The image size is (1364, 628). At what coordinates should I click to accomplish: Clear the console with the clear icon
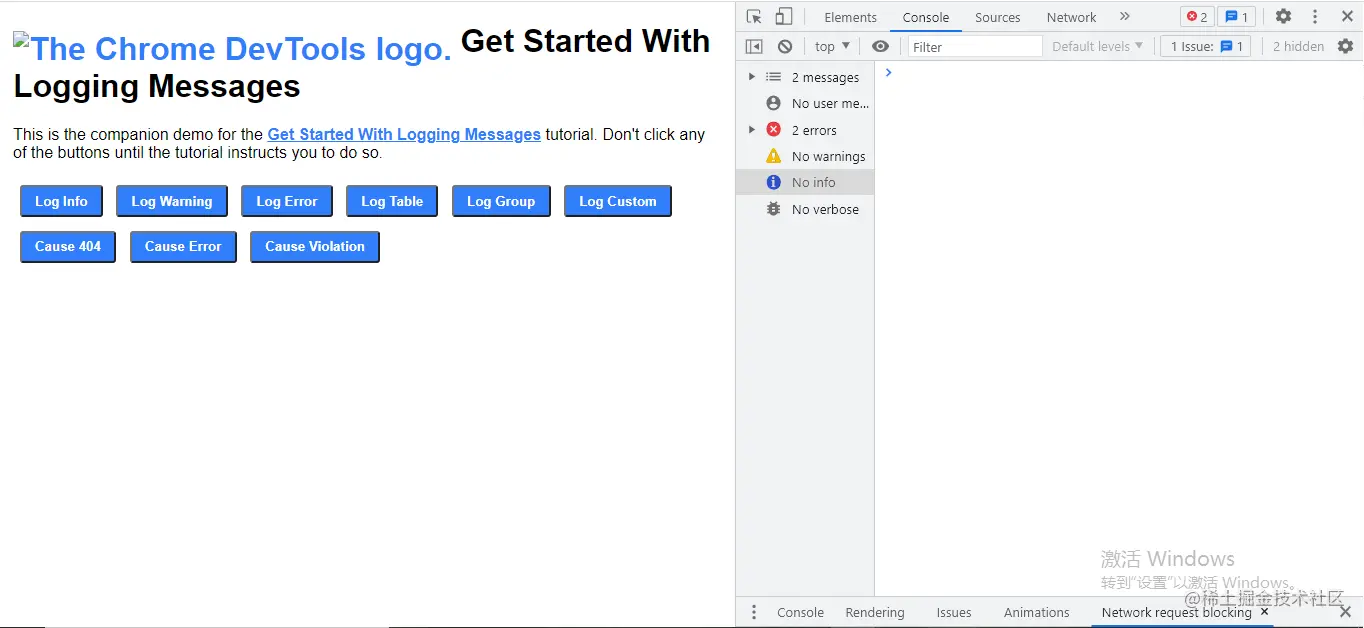pyautogui.click(x=785, y=46)
